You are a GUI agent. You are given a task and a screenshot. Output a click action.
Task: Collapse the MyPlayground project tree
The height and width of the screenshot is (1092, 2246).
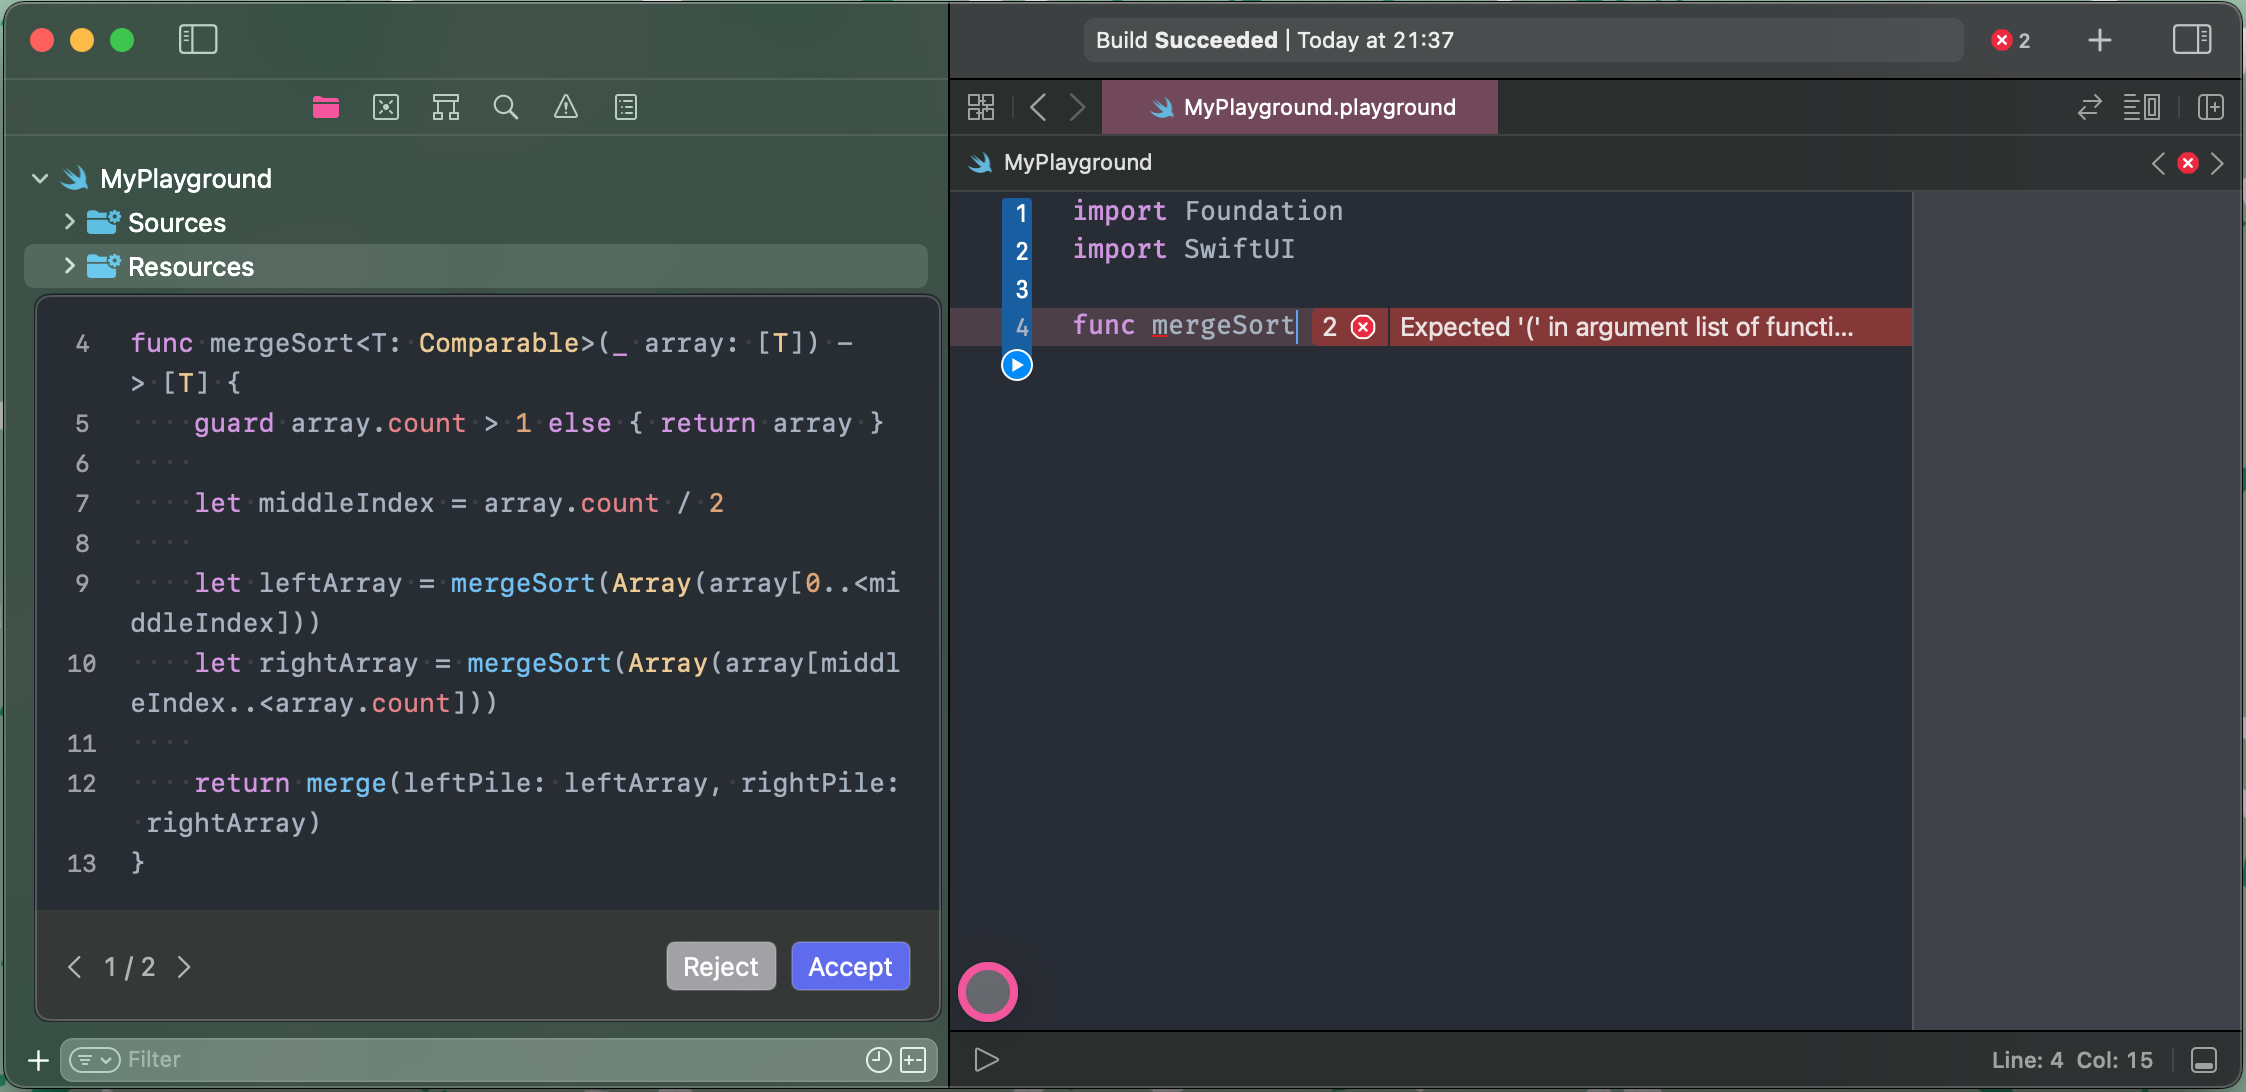point(40,179)
